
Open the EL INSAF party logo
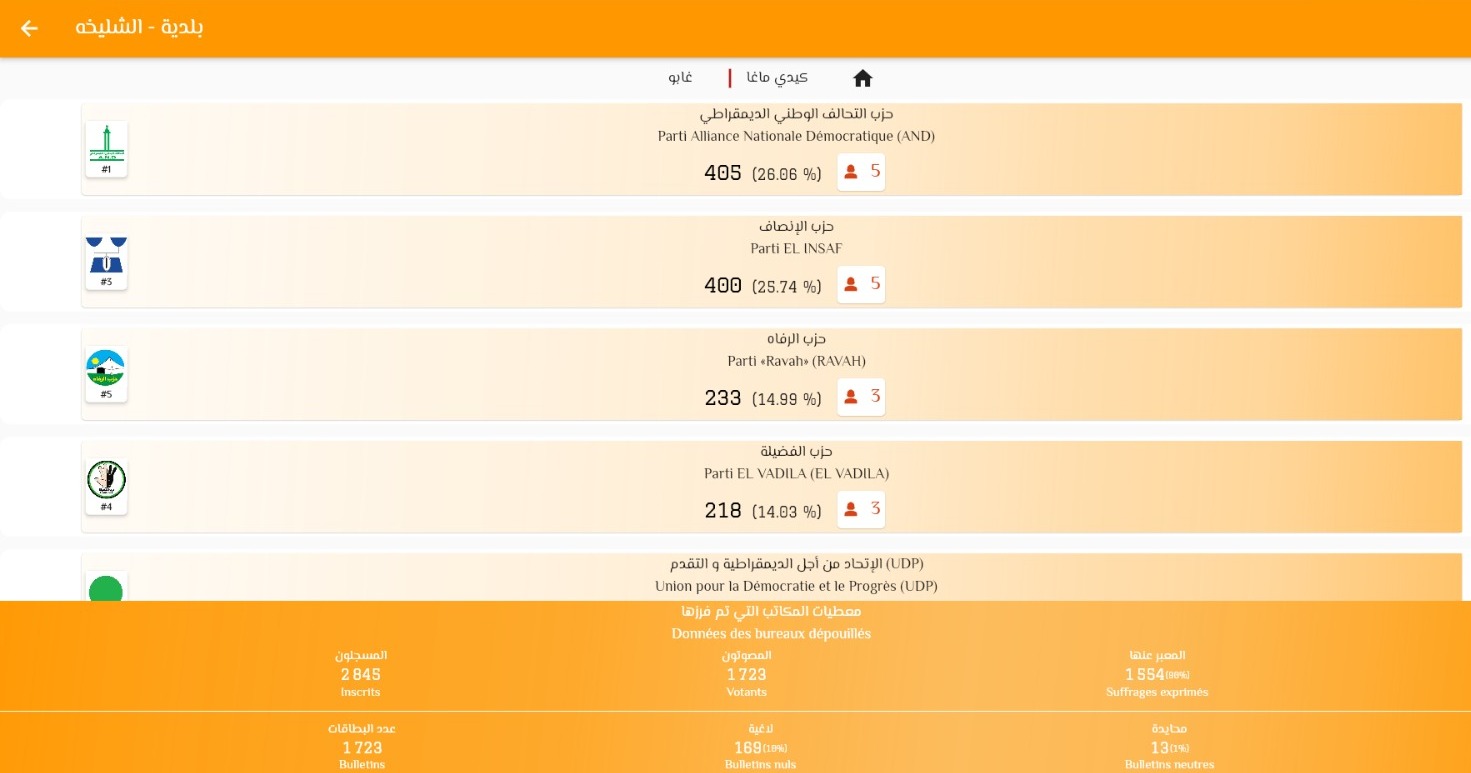(x=106, y=261)
